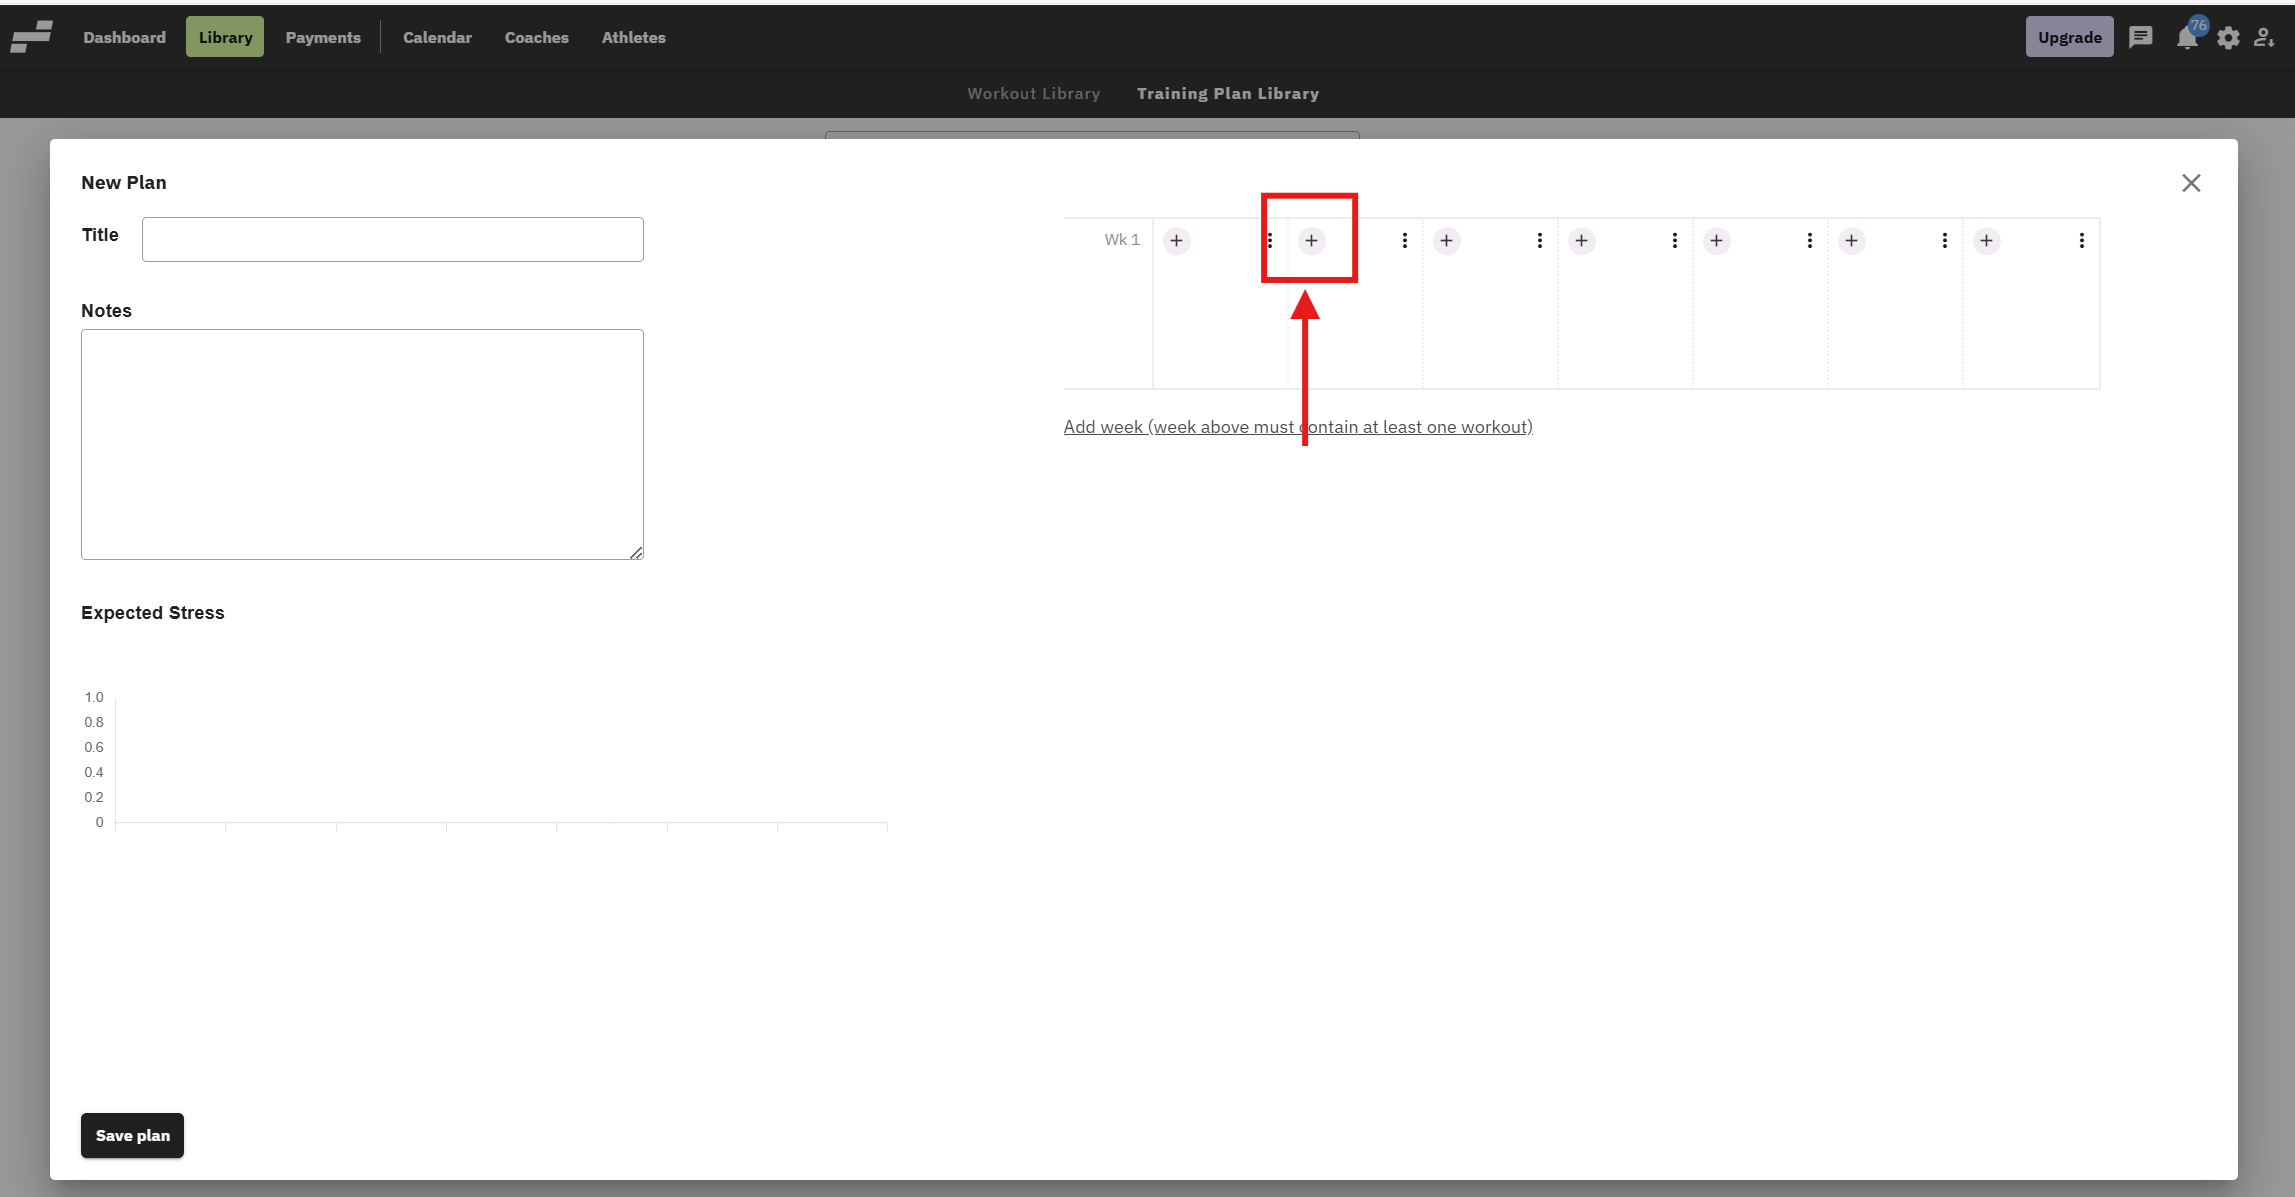
Task: Open user account icon in header
Action: point(2264,38)
